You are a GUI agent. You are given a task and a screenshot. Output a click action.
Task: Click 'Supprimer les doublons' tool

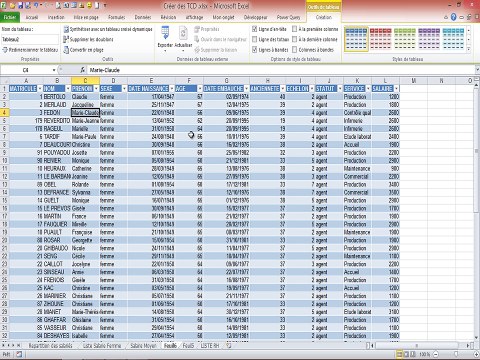[x=89, y=39]
